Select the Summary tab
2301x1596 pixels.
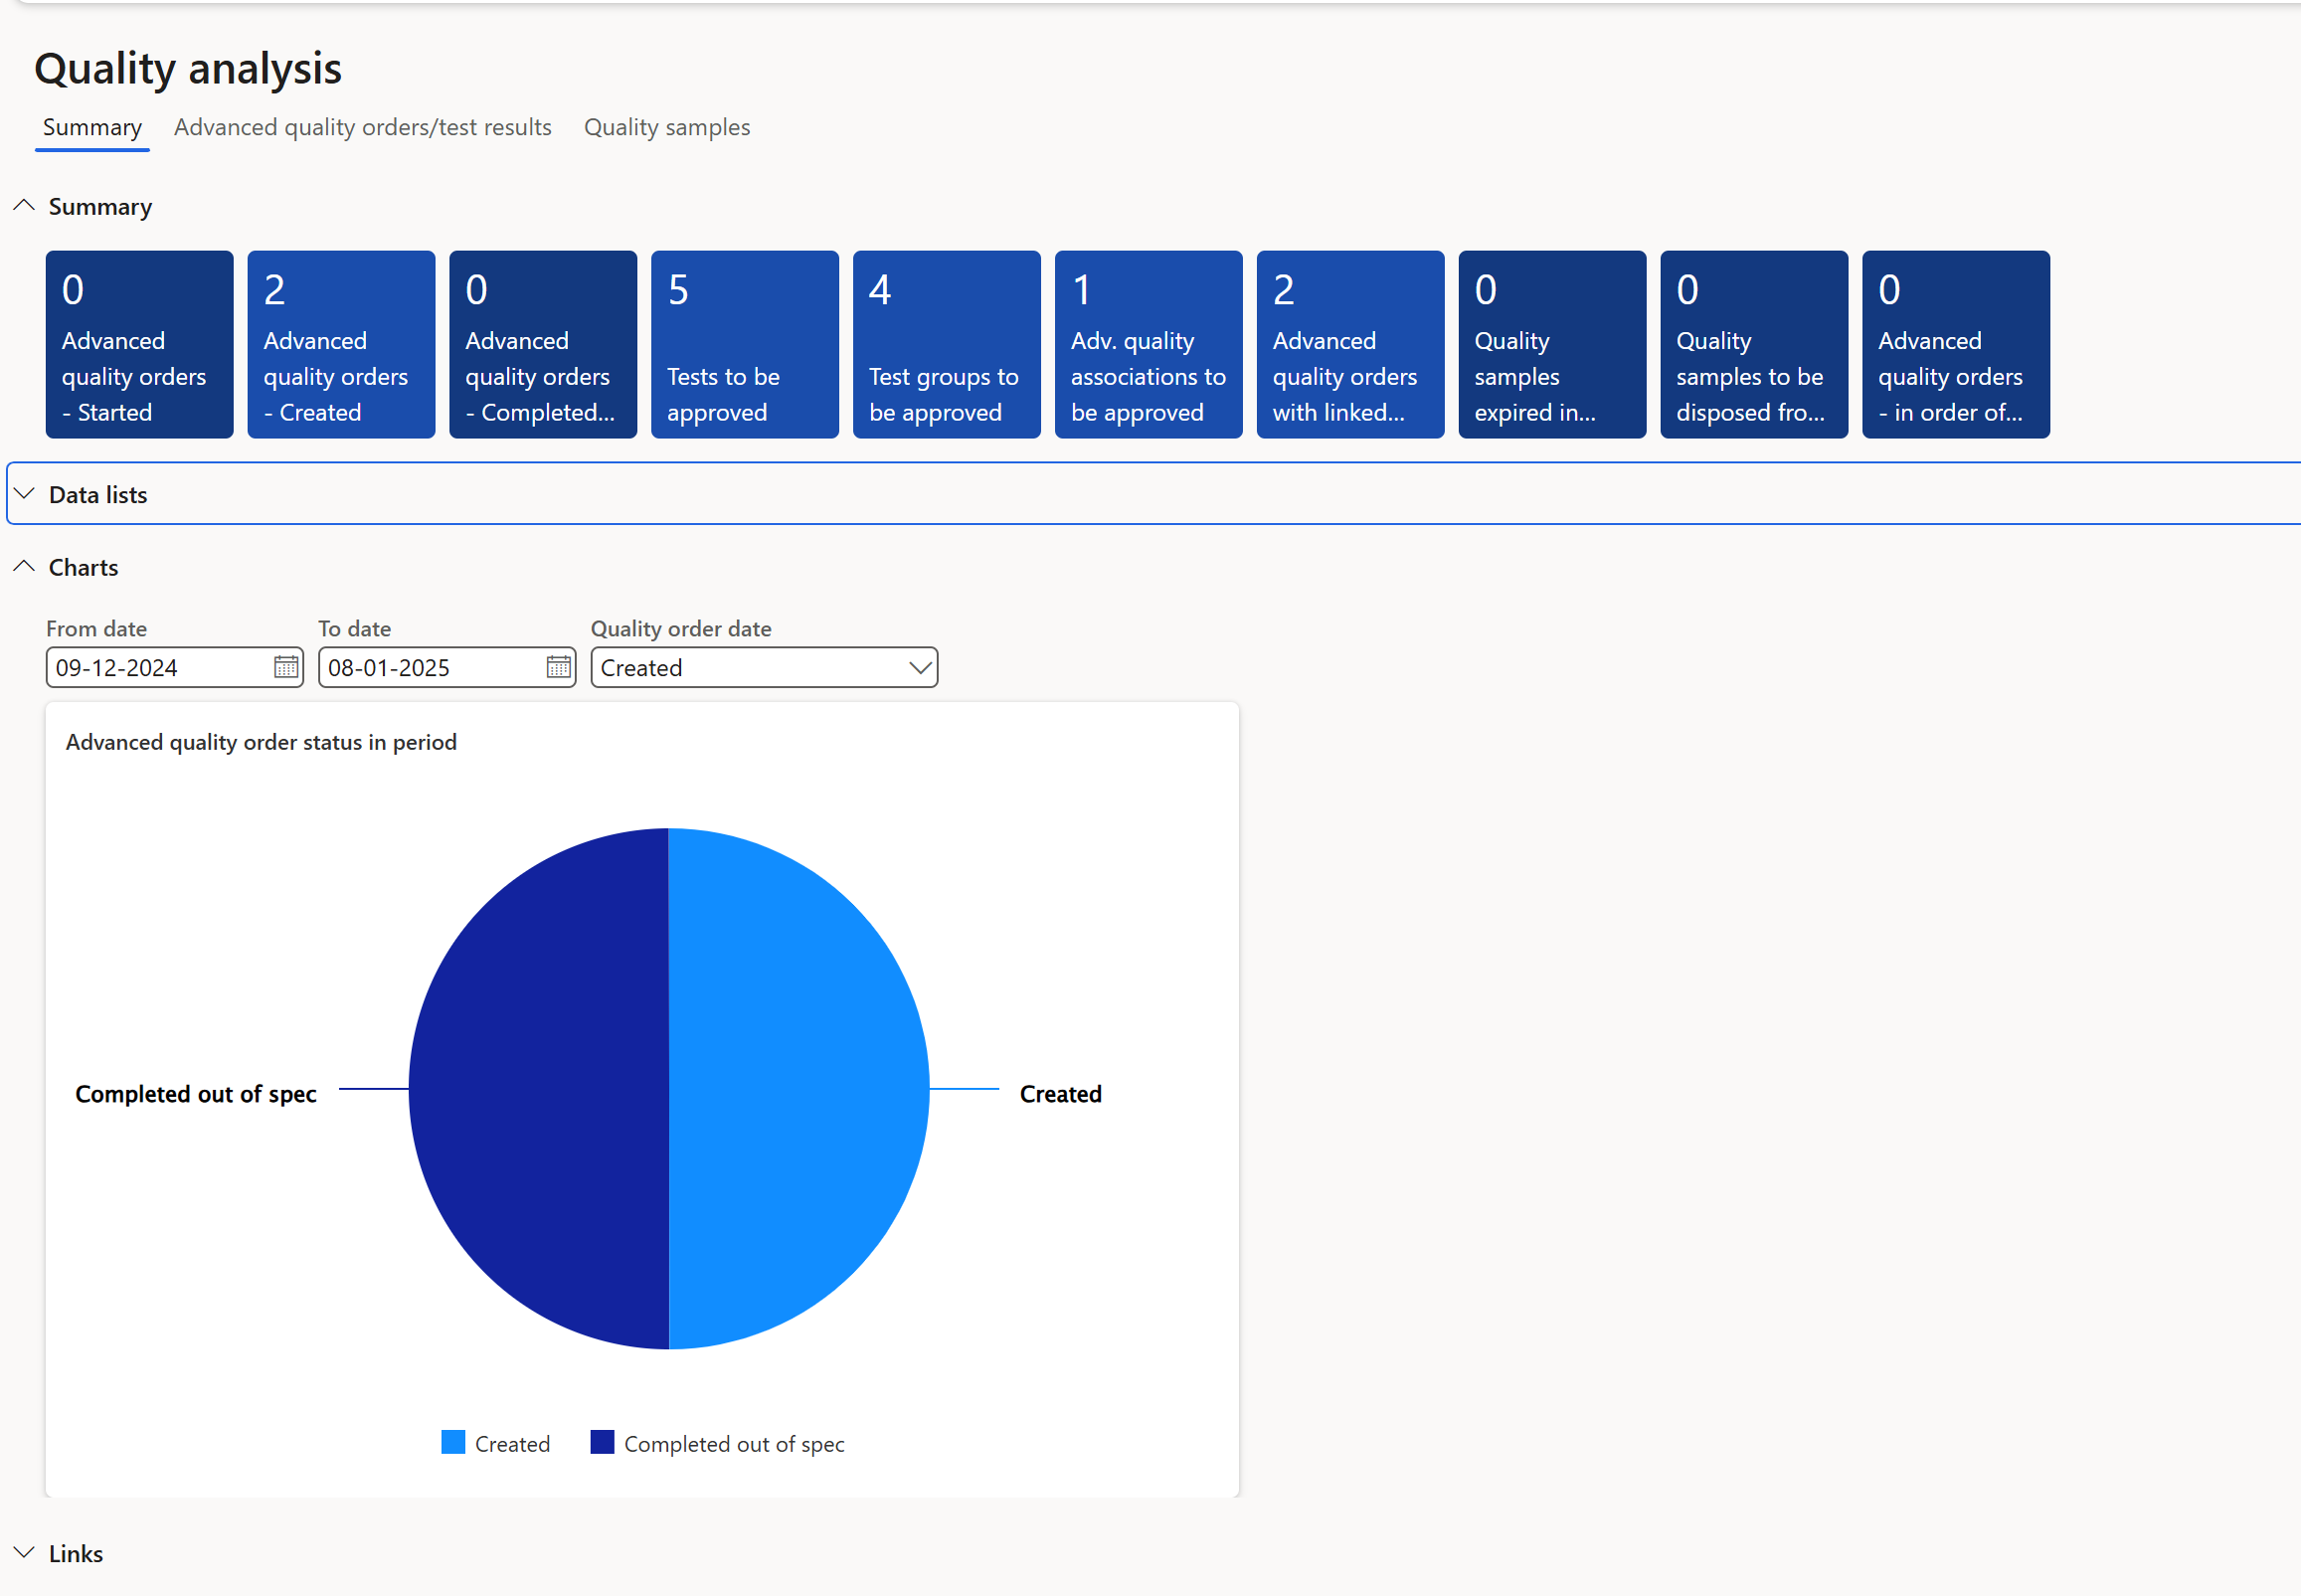click(x=92, y=127)
